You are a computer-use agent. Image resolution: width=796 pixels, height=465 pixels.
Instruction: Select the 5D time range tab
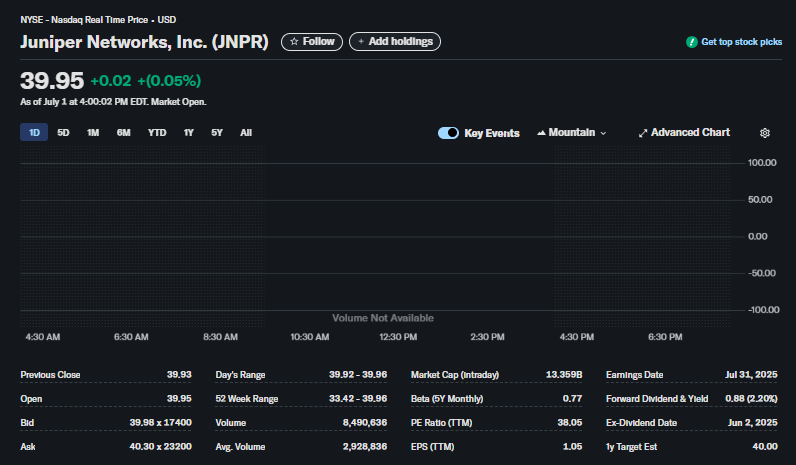pyautogui.click(x=63, y=132)
